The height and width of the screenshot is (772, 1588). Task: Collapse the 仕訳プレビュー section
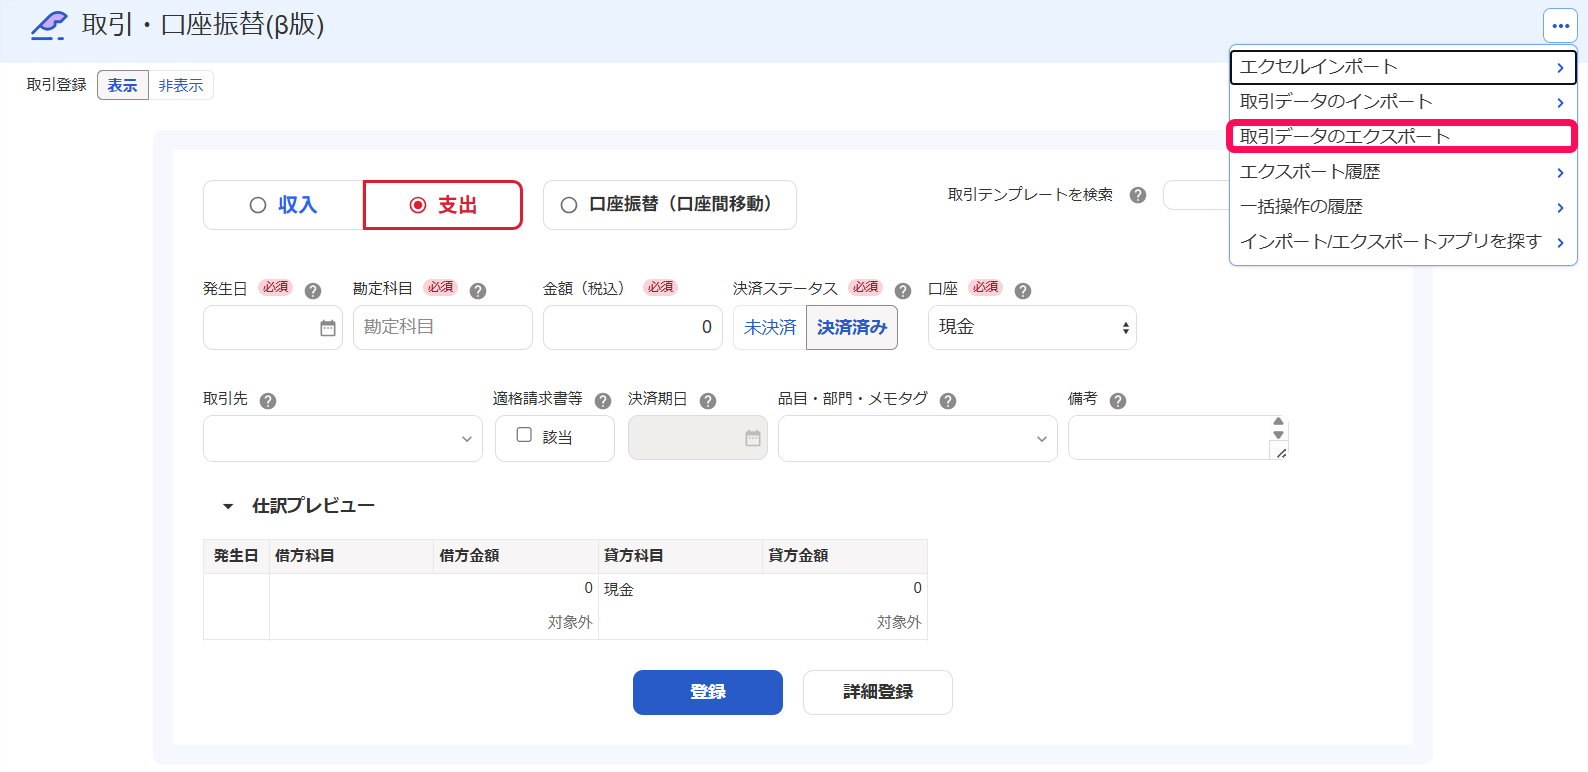[x=228, y=507]
